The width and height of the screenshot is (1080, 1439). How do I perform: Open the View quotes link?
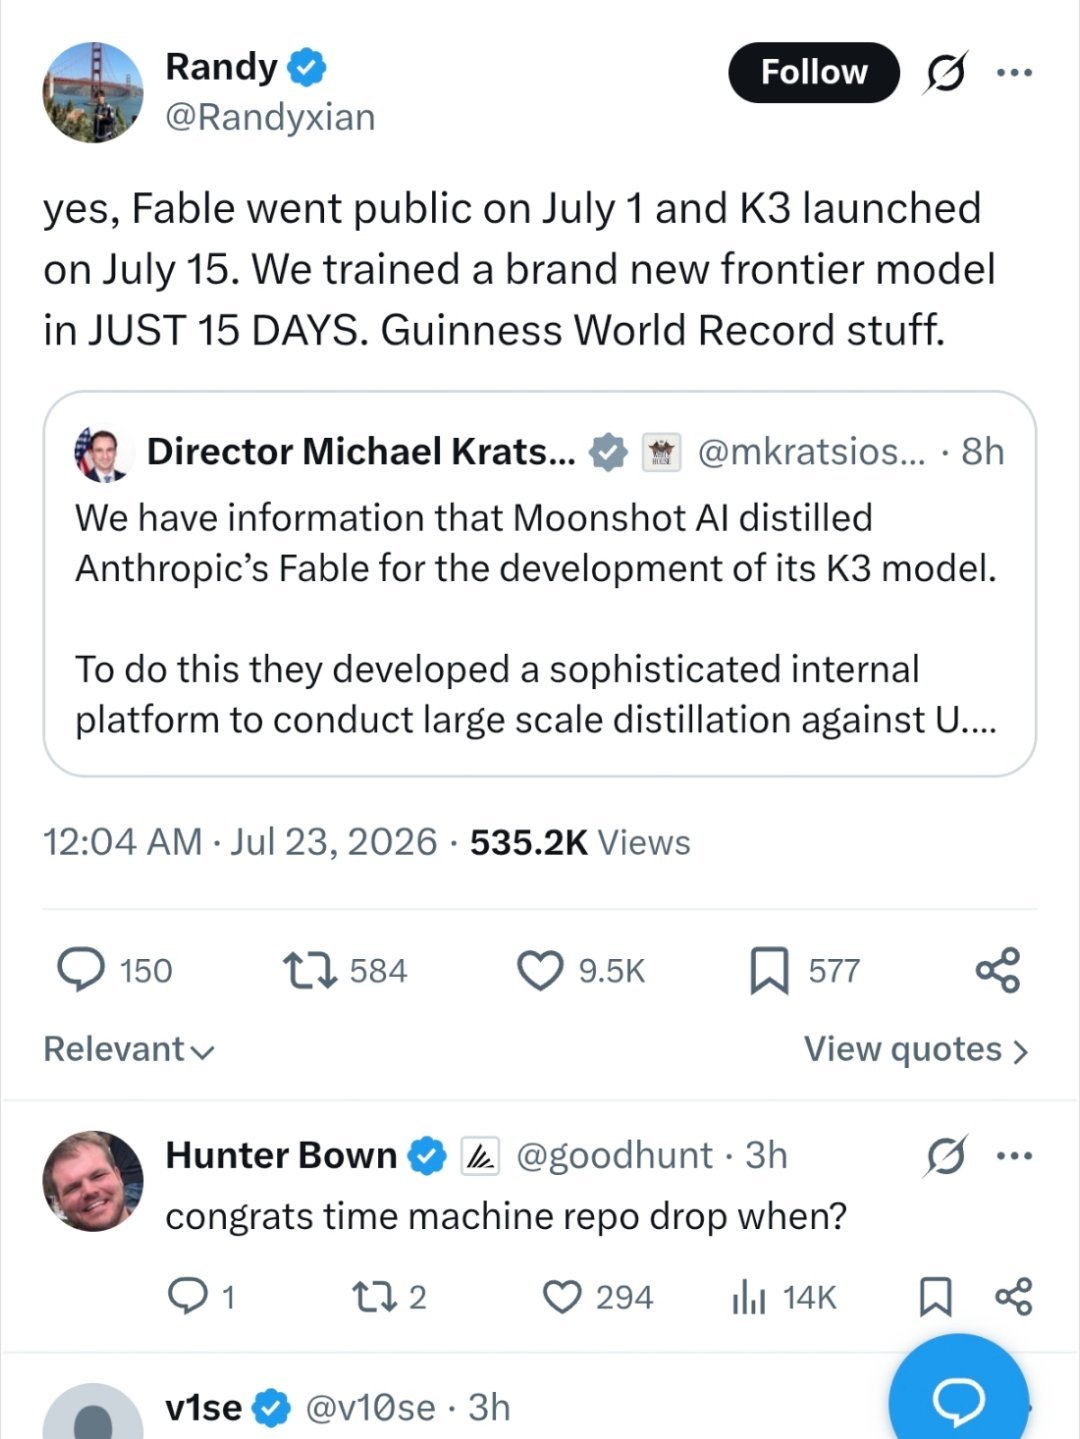tap(916, 1049)
